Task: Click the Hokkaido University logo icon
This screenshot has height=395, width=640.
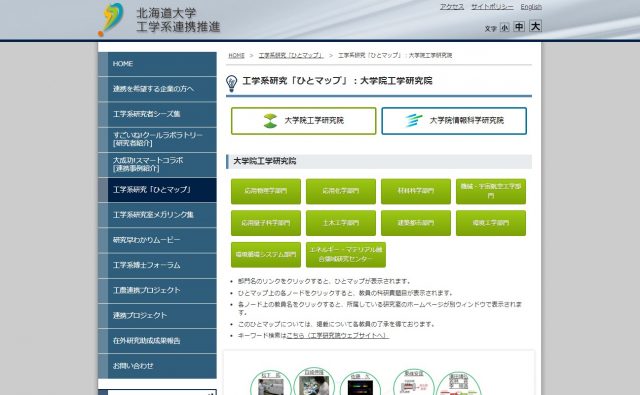Action: point(111,19)
